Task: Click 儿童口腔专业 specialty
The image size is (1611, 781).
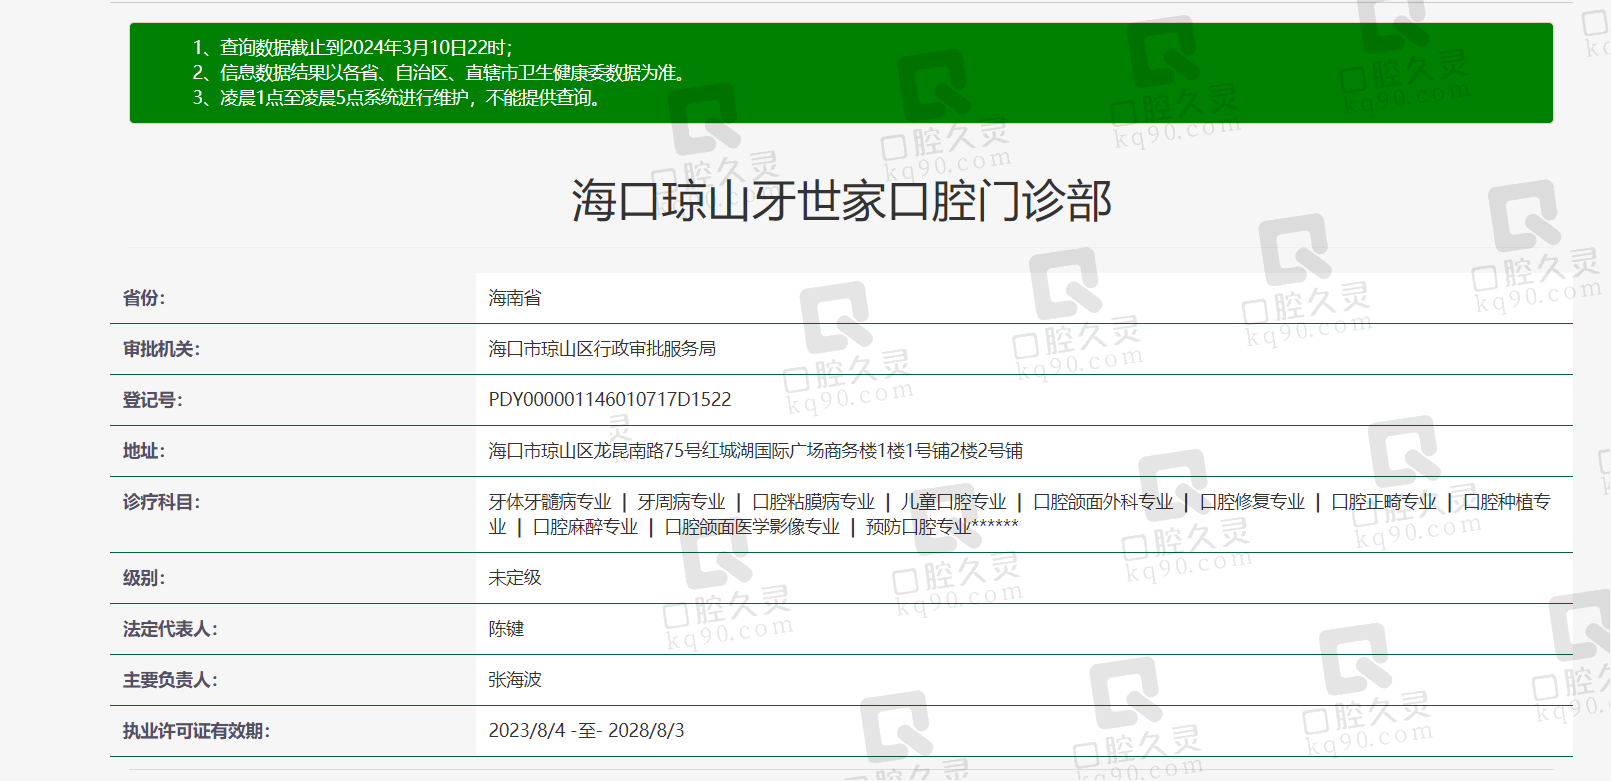Action: pos(953,502)
